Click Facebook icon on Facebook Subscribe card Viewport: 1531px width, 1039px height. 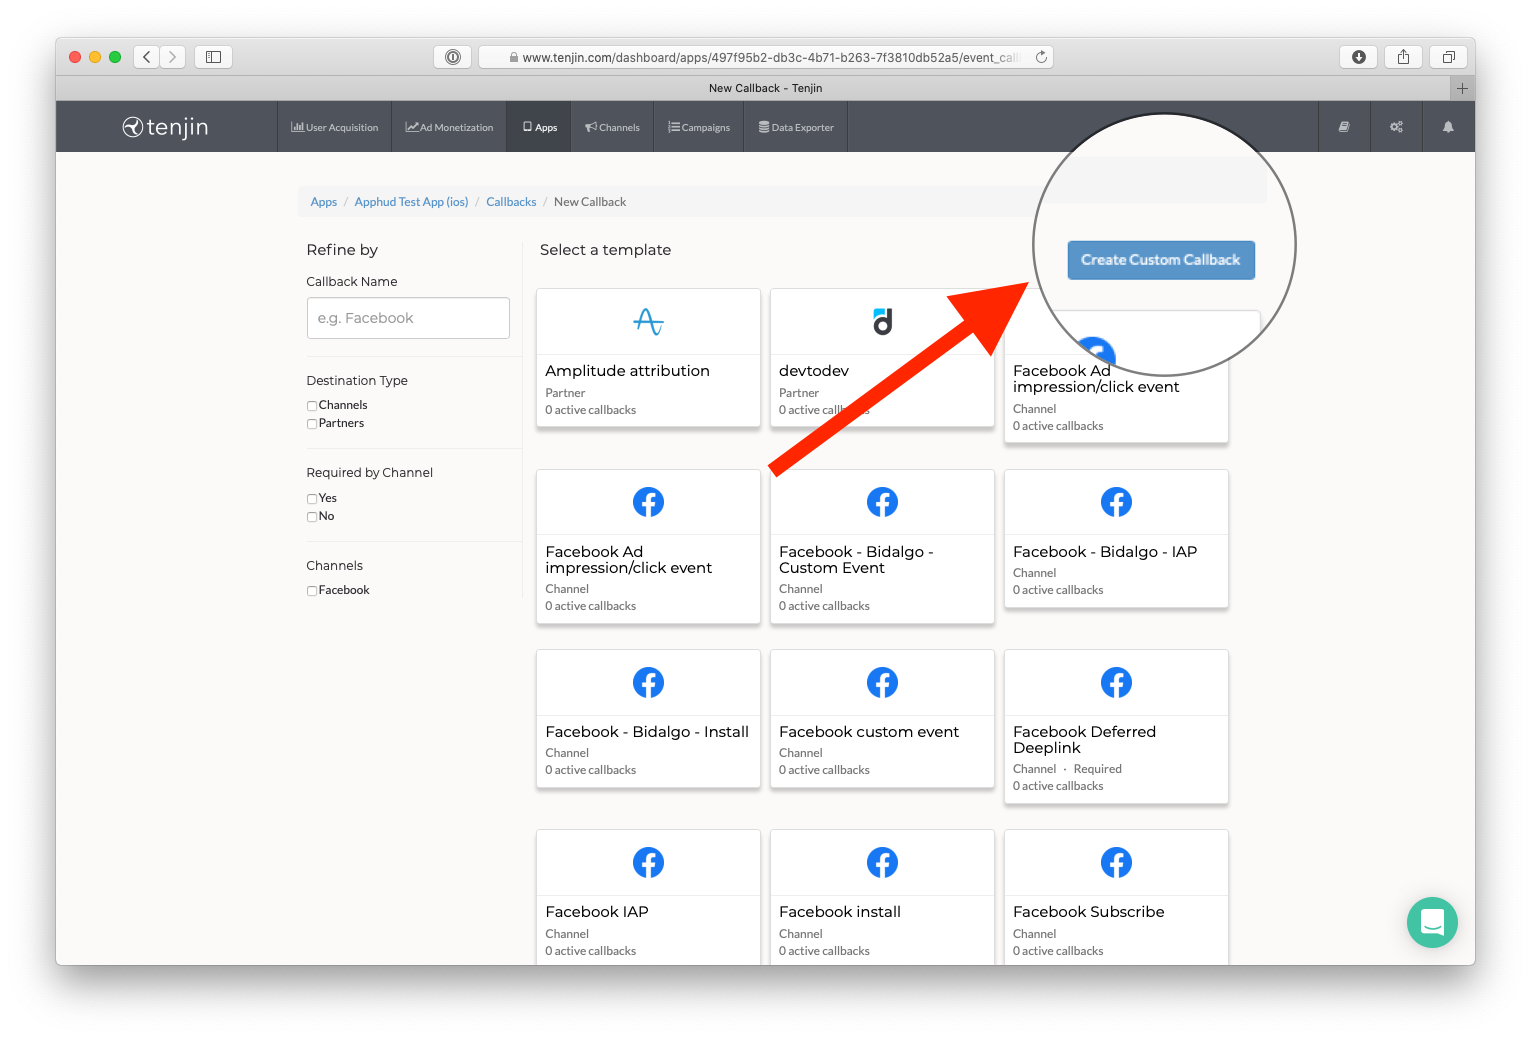coord(1116,862)
